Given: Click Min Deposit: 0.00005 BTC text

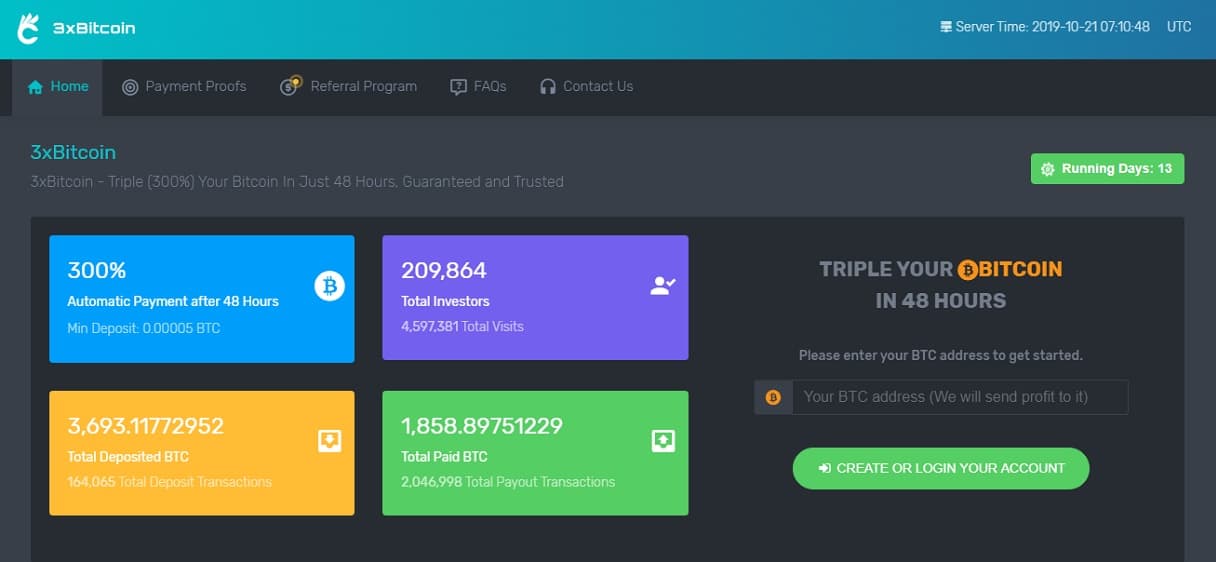Looking at the screenshot, I should pos(144,328).
